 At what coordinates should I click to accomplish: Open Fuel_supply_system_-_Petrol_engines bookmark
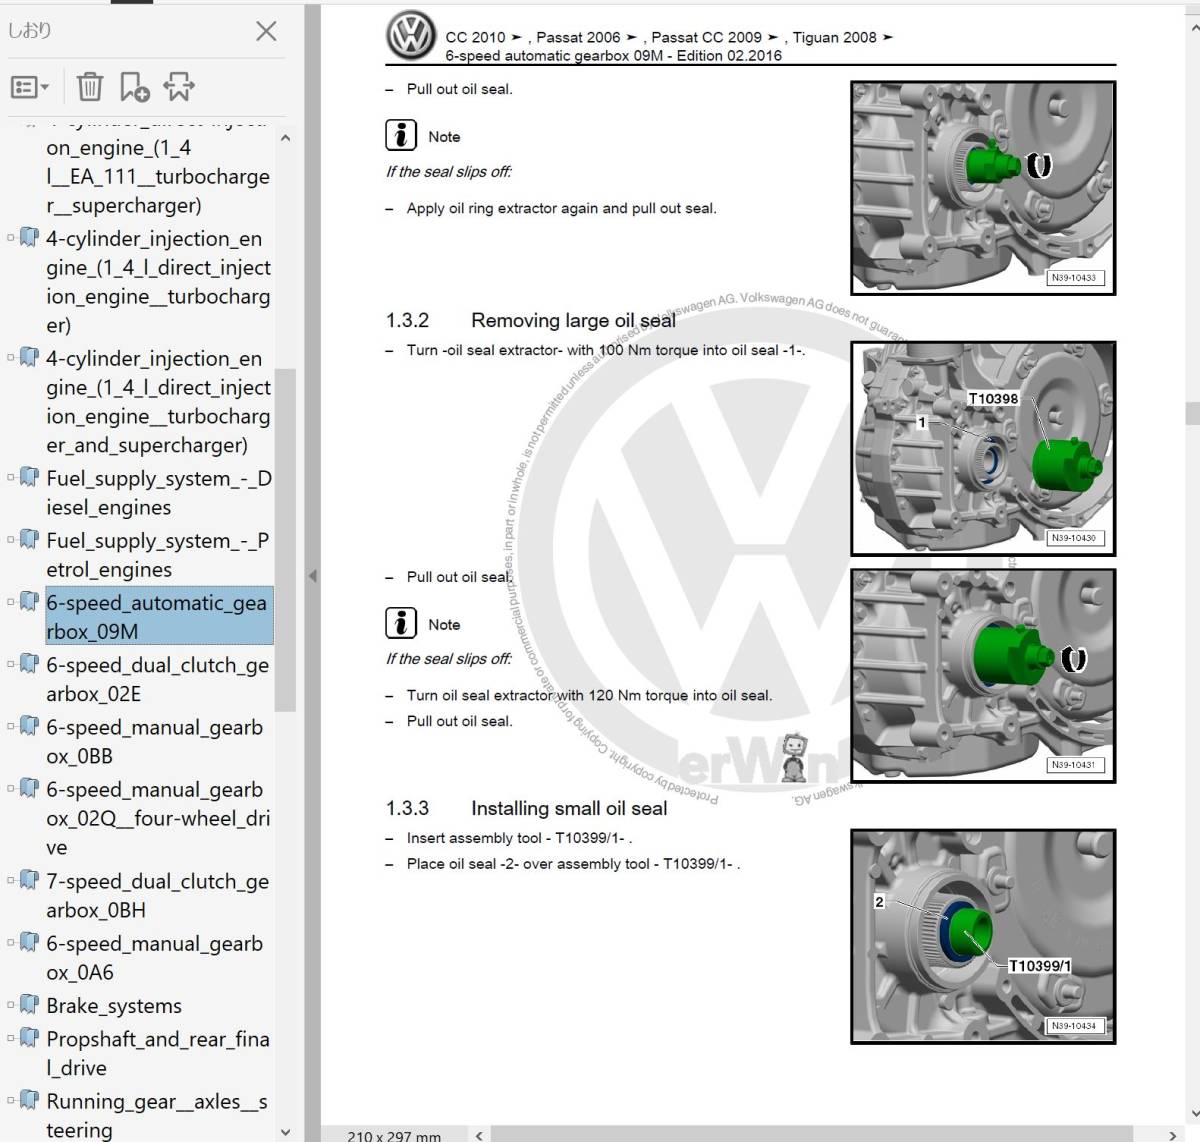[x=157, y=555]
